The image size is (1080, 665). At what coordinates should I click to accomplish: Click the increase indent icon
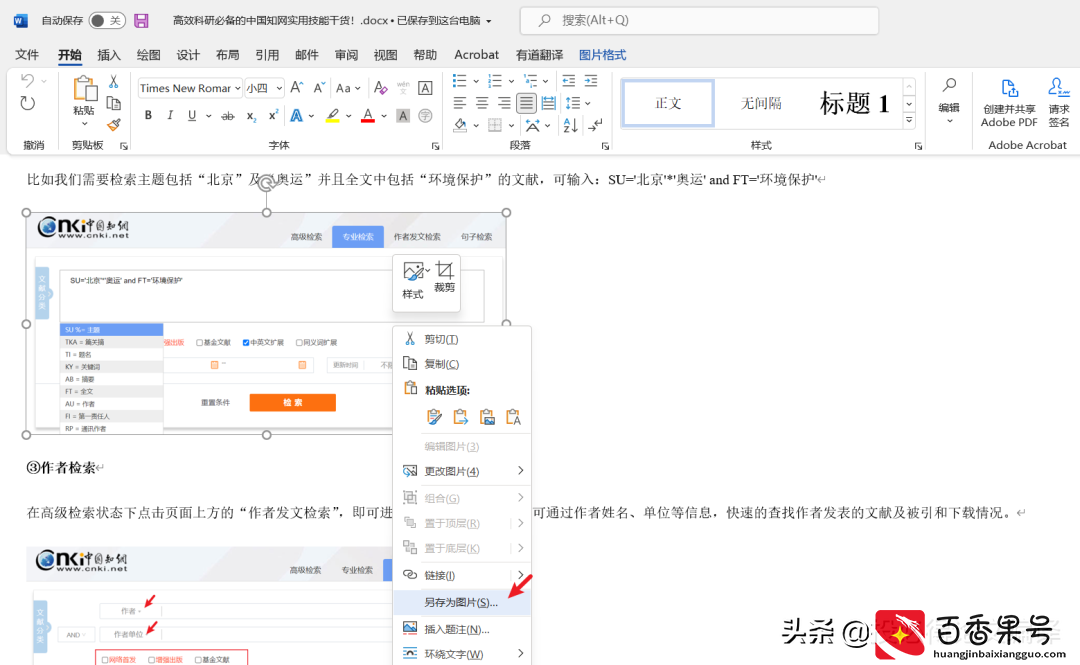click(591, 81)
